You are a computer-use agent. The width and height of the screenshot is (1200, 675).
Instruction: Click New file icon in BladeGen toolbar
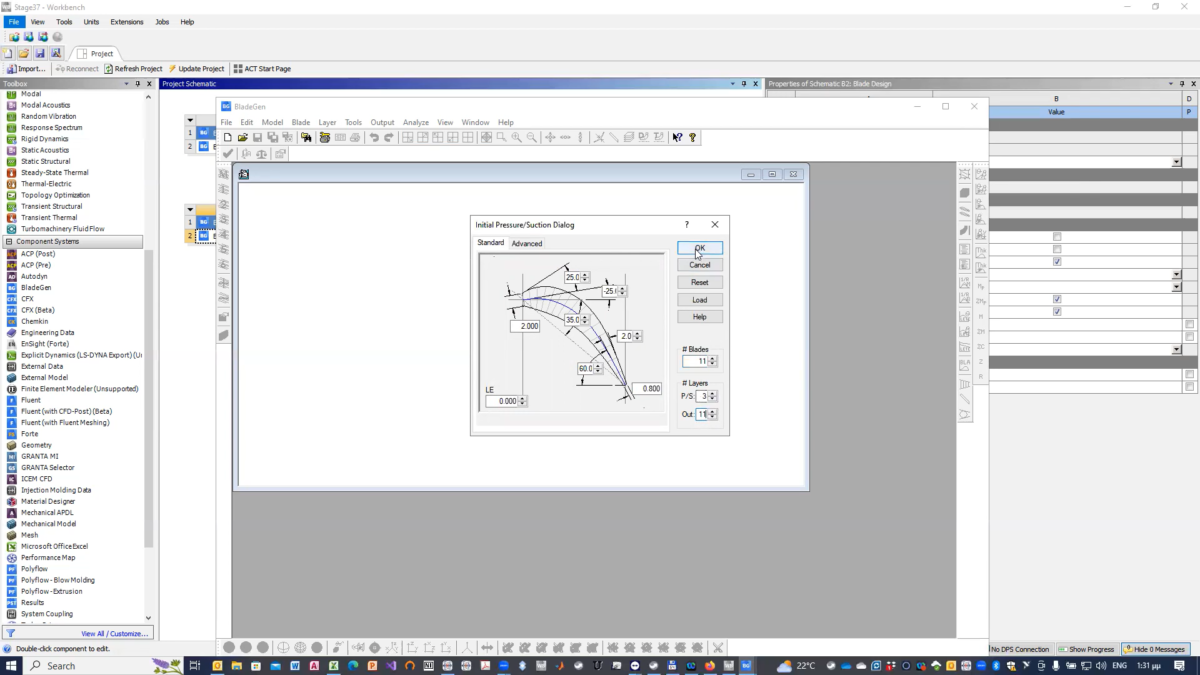coord(228,137)
